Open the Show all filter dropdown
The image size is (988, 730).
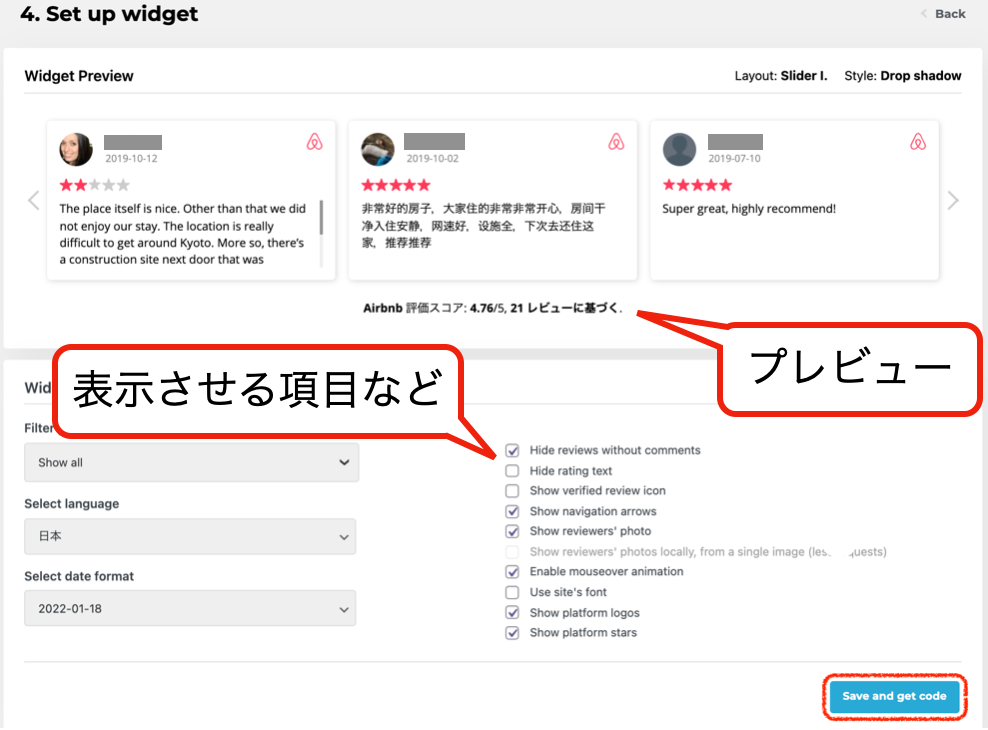[x=191, y=463]
